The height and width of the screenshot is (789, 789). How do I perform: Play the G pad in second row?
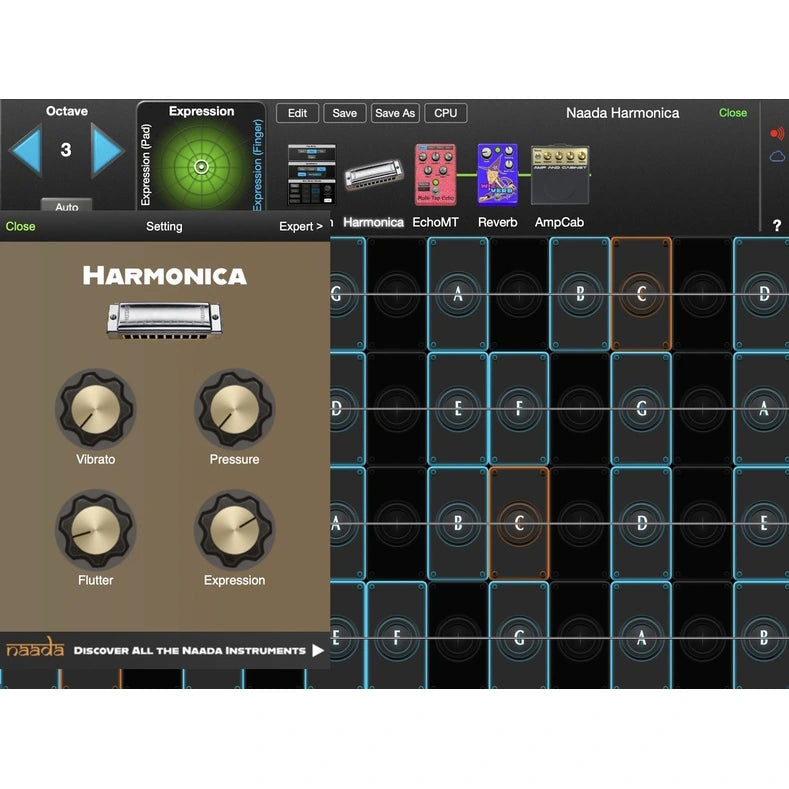642,409
